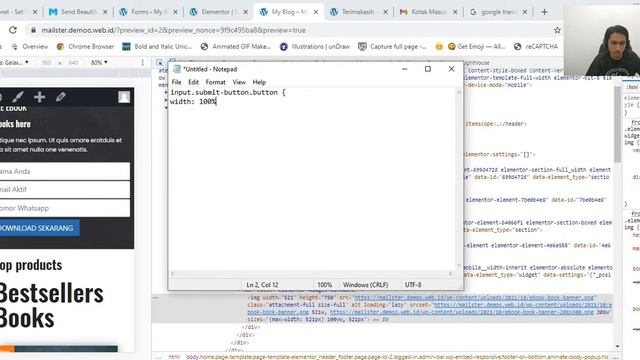Open the 'Overview' bookmark
Image resolution: width=640 pixels, height=360 pixels.
pyautogui.click(x=29, y=47)
